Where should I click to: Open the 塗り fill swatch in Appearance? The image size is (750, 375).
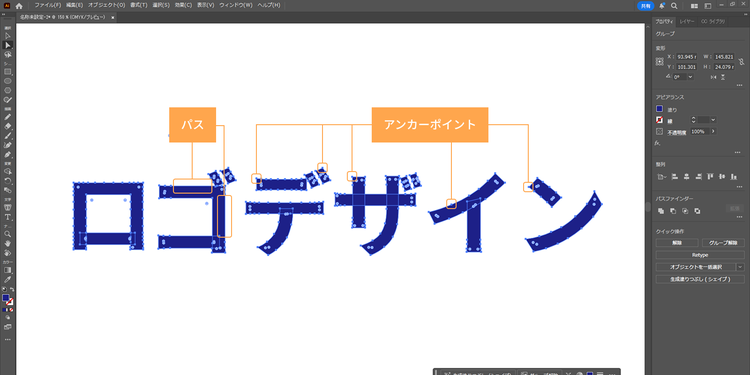[660, 109]
